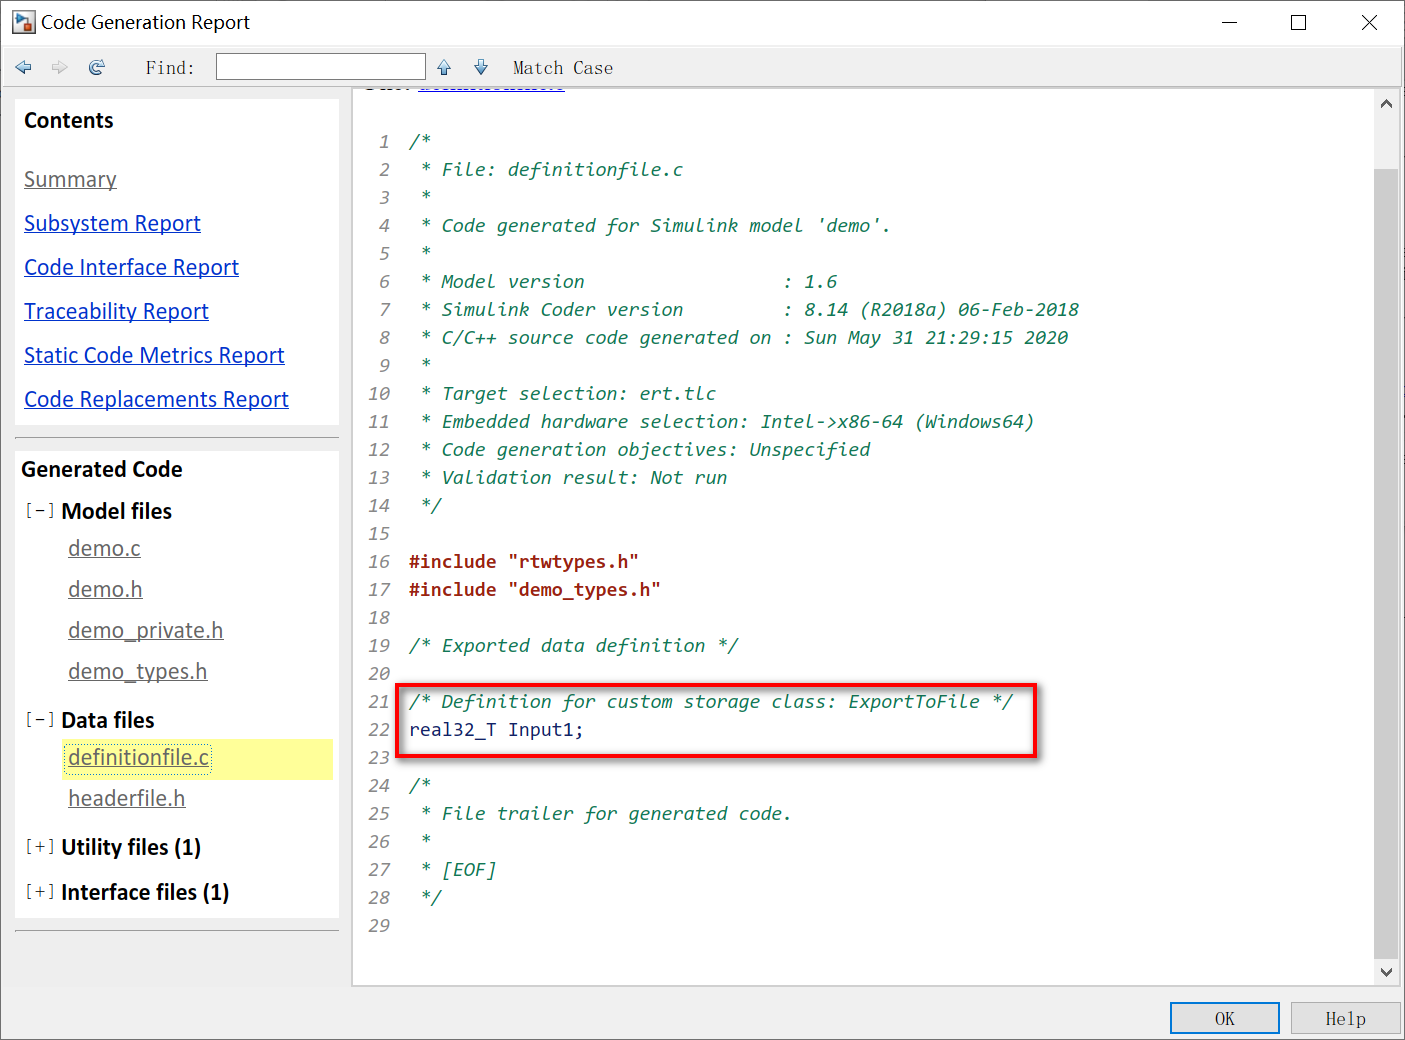Image resolution: width=1405 pixels, height=1040 pixels.
Task: Open demo_private.h file
Action: (145, 631)
